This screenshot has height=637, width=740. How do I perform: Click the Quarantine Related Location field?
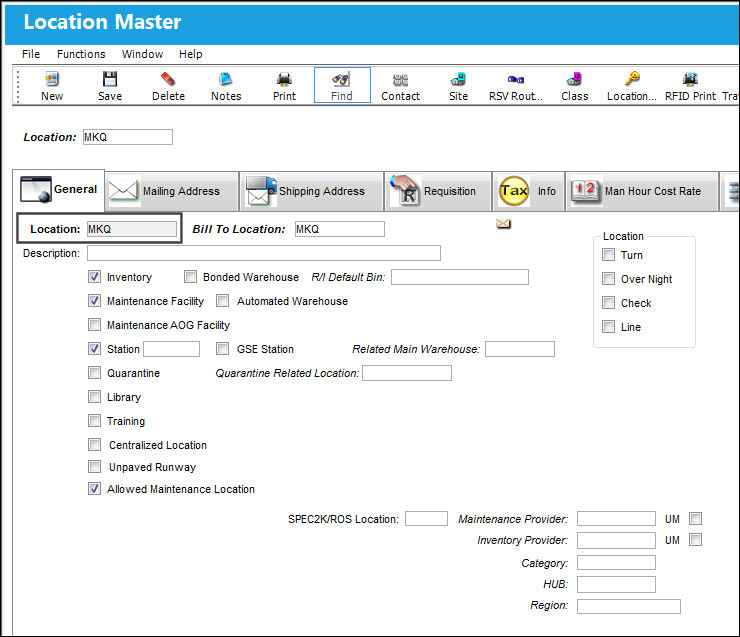click(407, 373)
